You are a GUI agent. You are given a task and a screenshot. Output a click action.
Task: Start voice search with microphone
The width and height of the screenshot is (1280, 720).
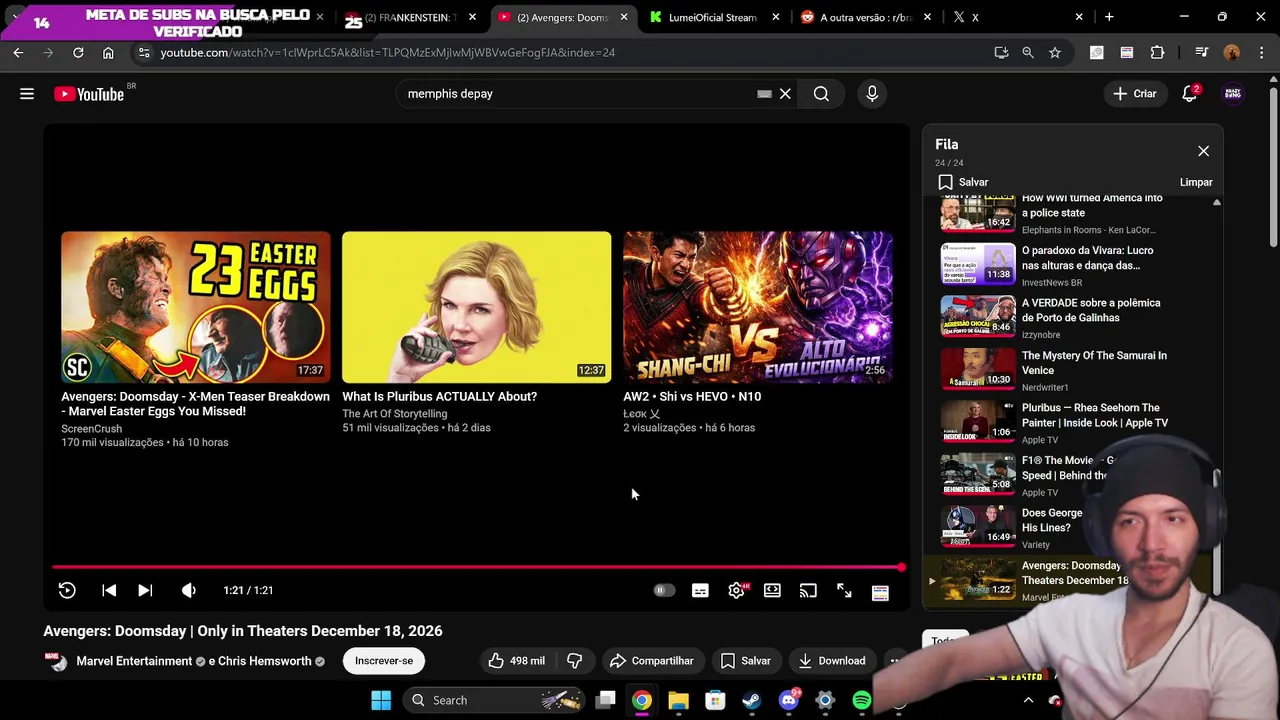[x=872, y=94]
